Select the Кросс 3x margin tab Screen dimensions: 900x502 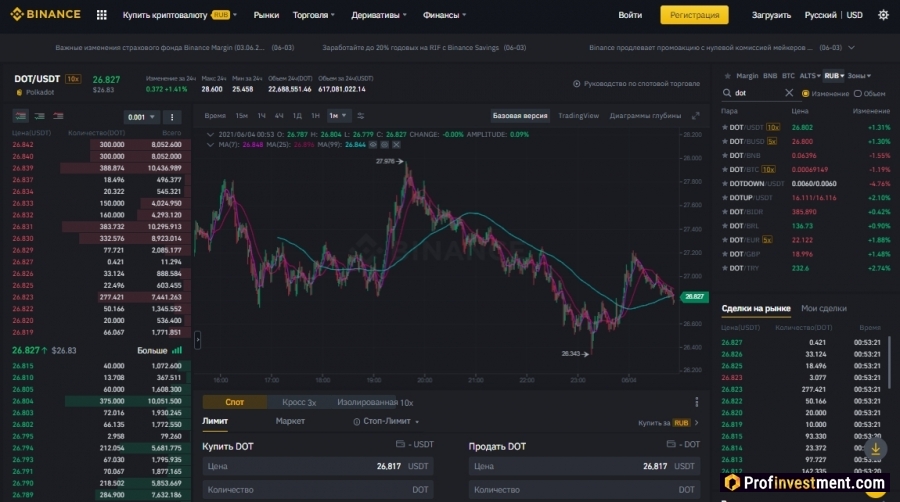pos(299,402)
